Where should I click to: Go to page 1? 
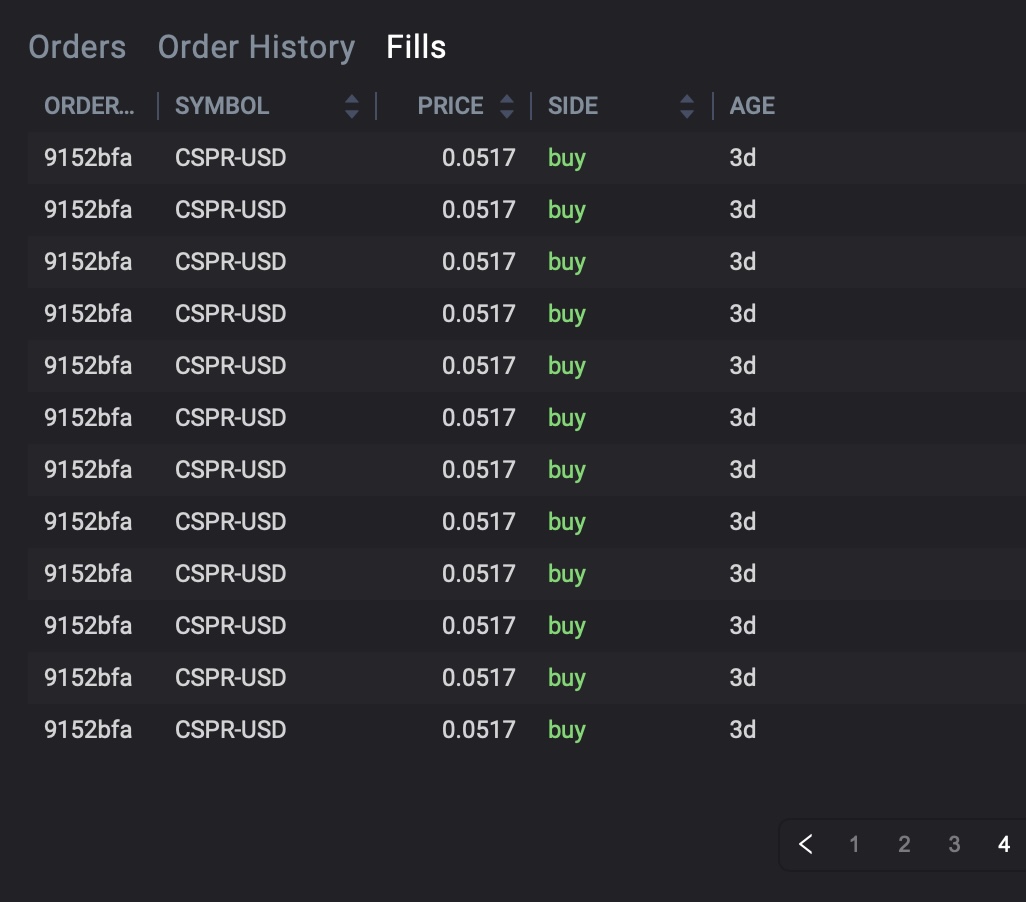tap(854, 844)
